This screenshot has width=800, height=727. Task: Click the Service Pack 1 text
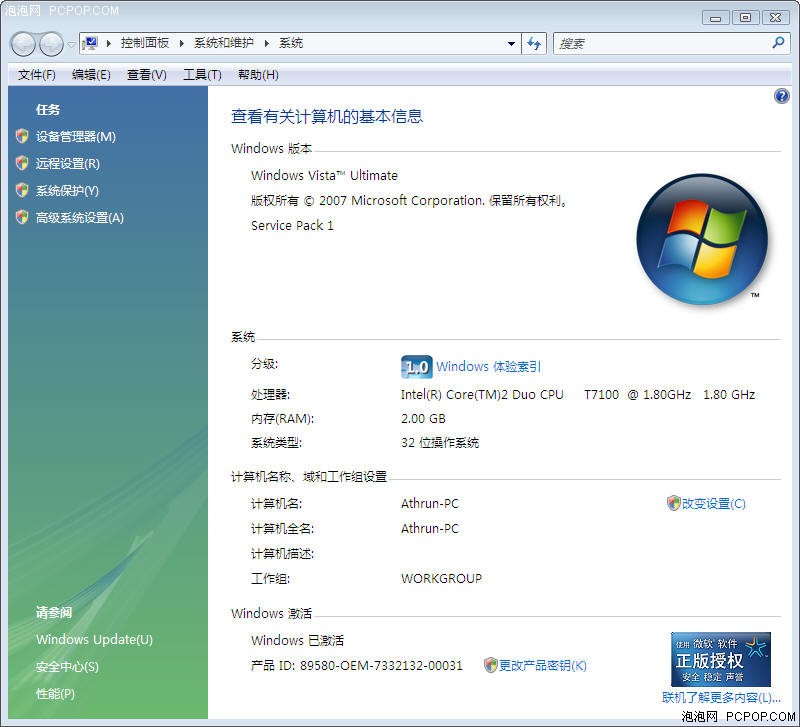tap(292, 225)
